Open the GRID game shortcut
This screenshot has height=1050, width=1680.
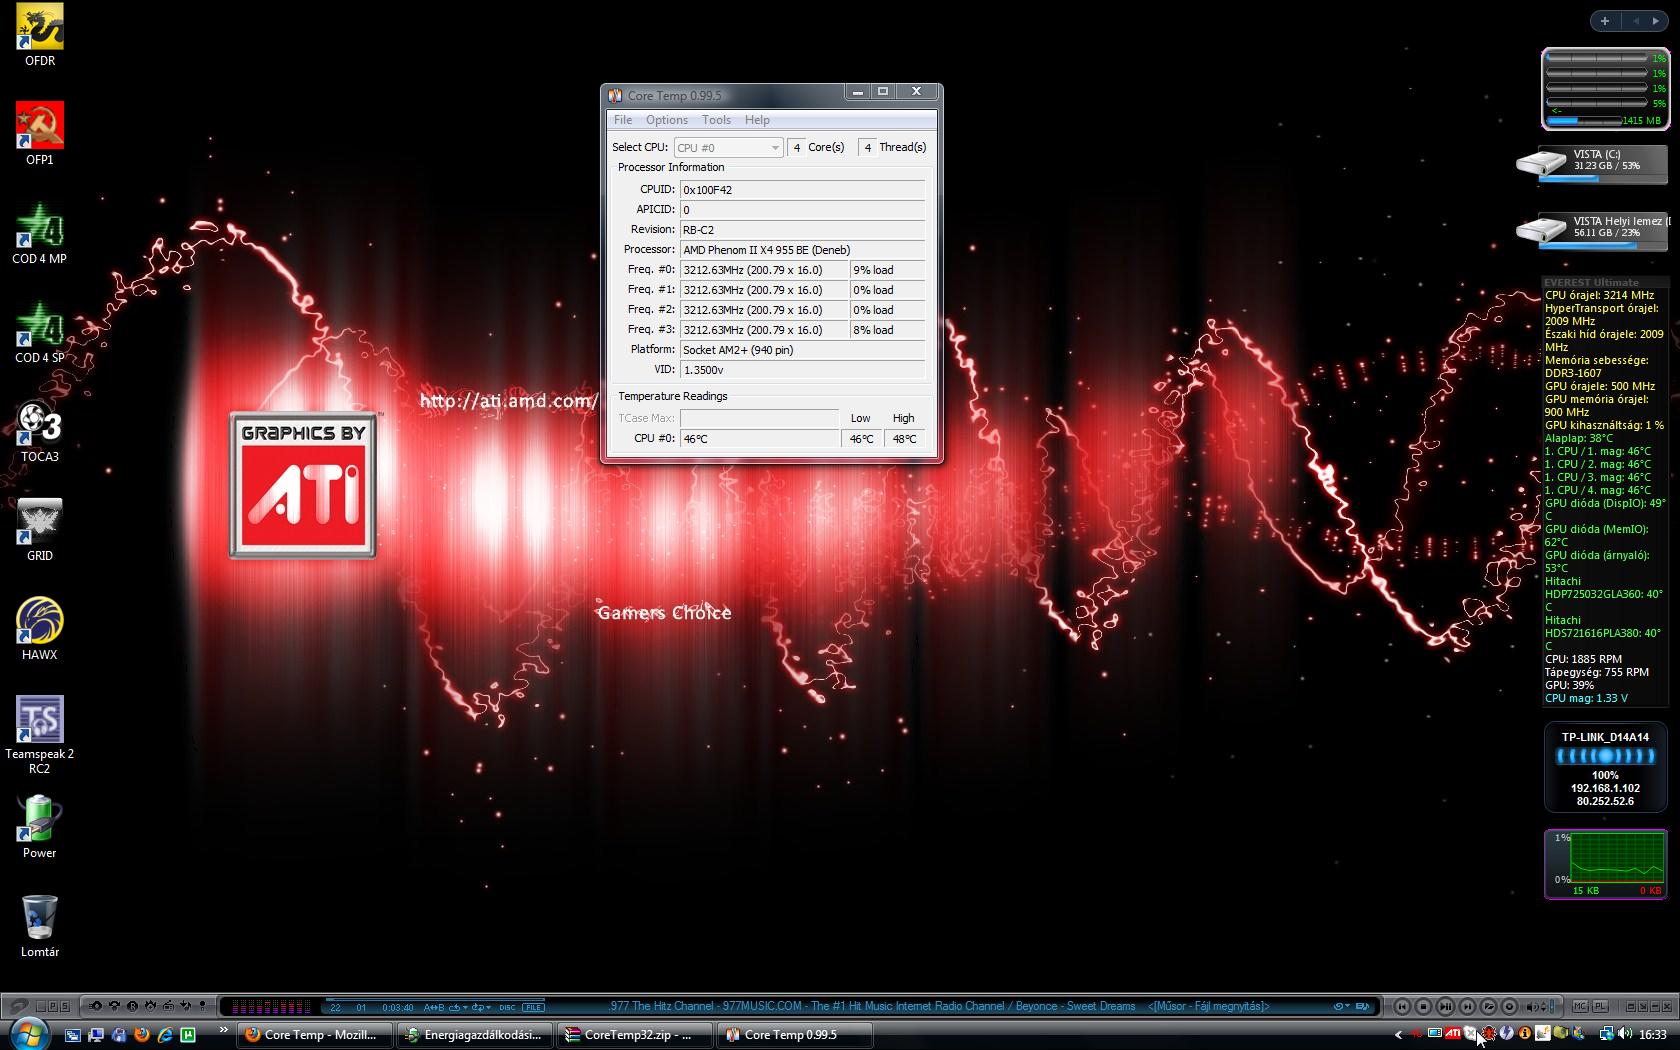pos(40,529)
